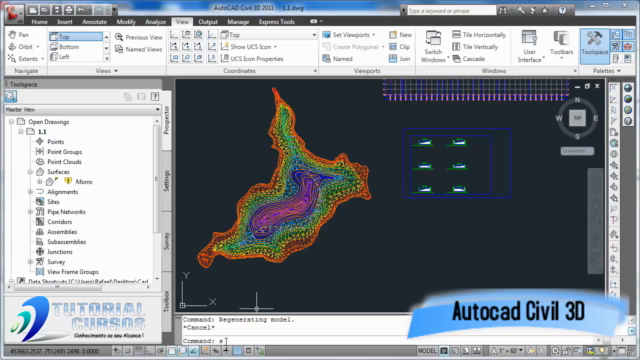Click Switch Windows button
The image size is (640, 360).
point(433,47)
